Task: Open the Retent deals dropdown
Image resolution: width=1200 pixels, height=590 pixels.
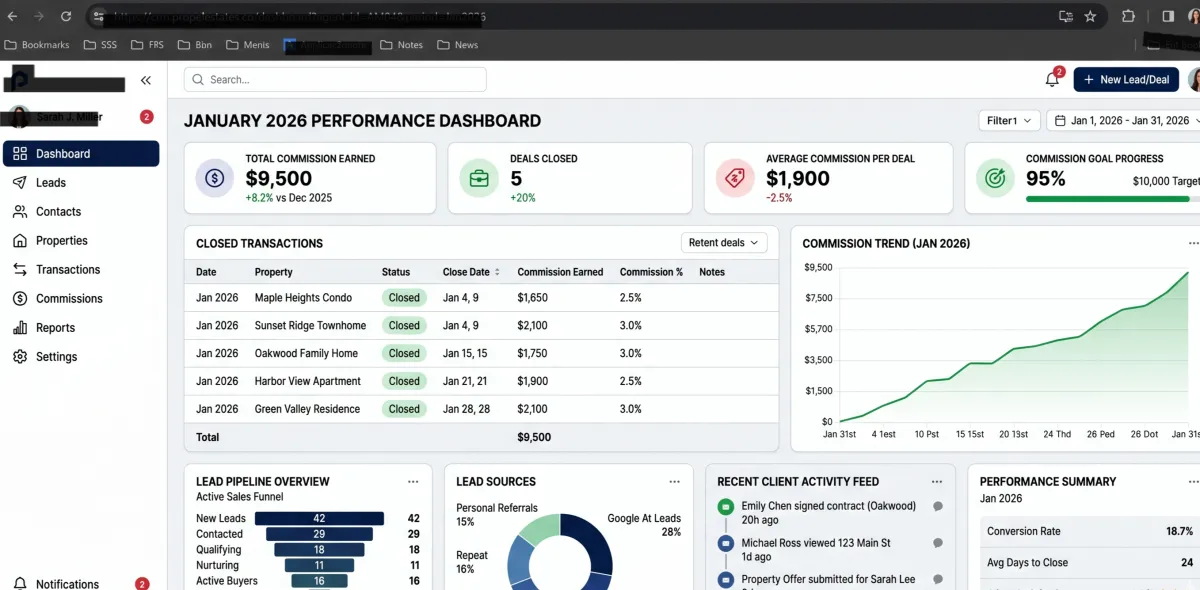Action: (723, 243)
